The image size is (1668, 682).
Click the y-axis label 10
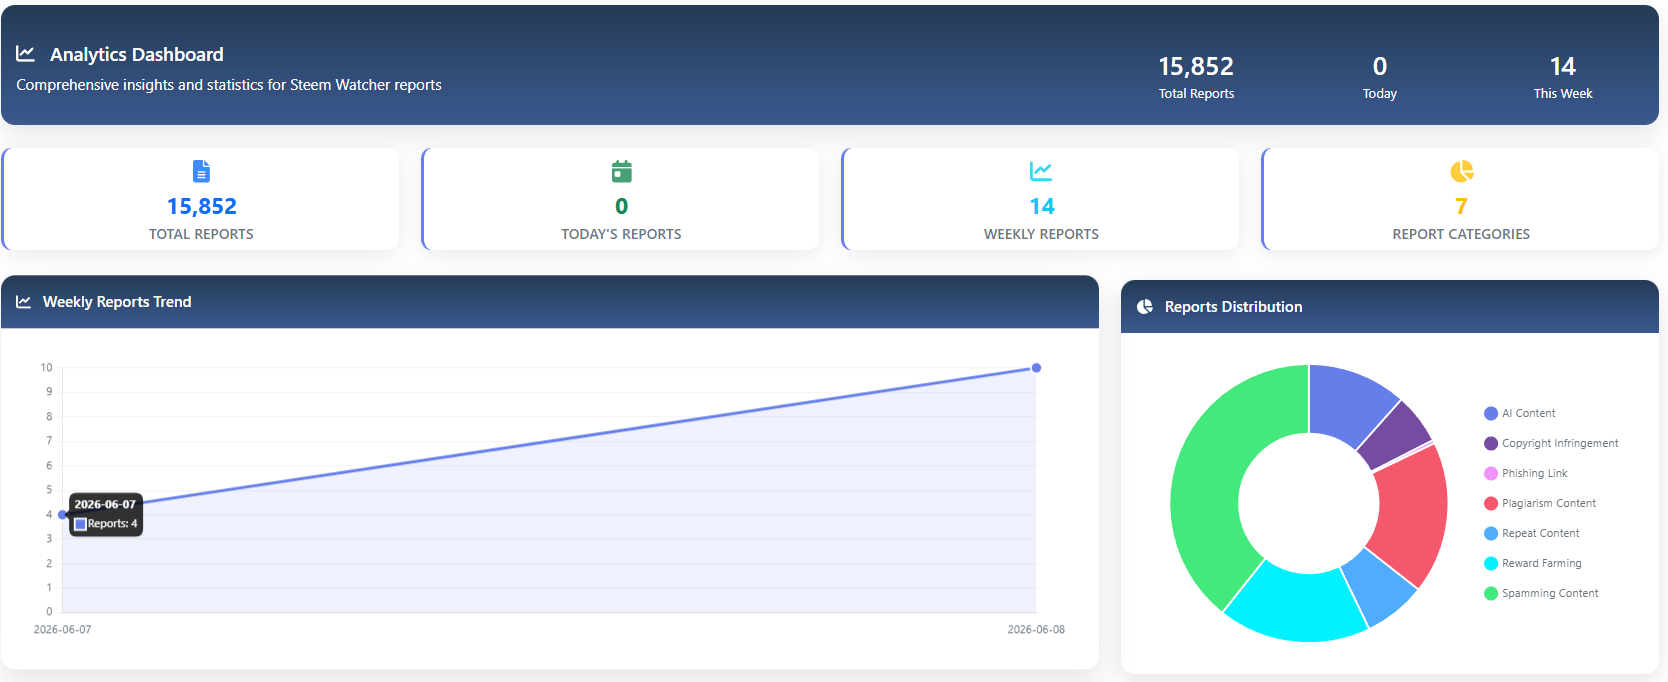46,368
